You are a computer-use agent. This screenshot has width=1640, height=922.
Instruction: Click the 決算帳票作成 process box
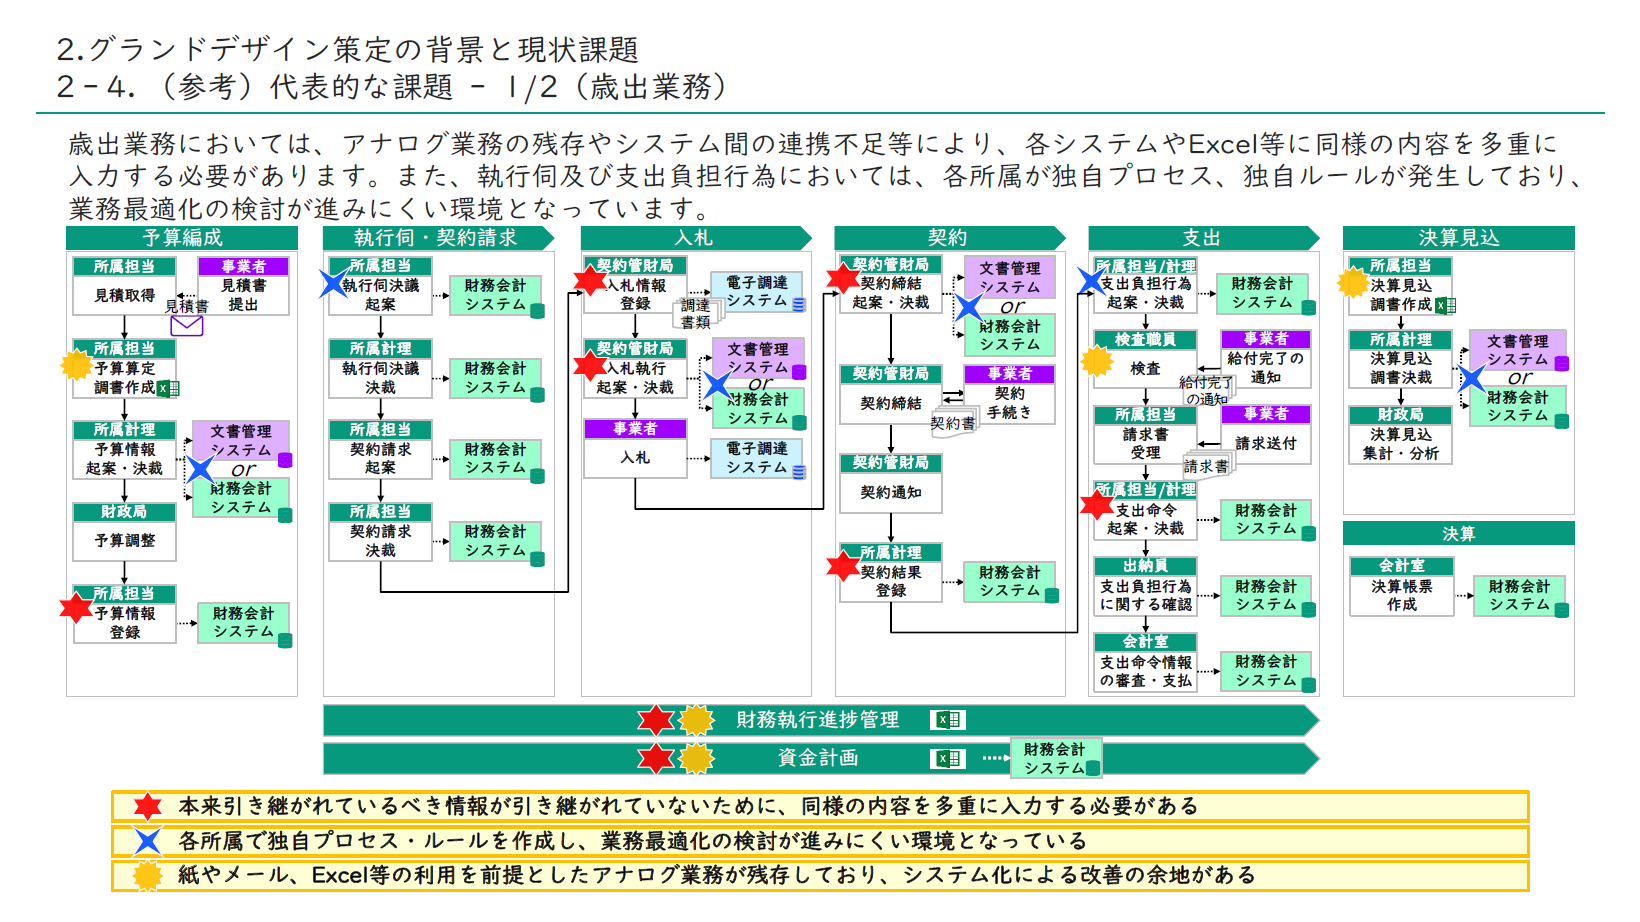click(1401, 596)
